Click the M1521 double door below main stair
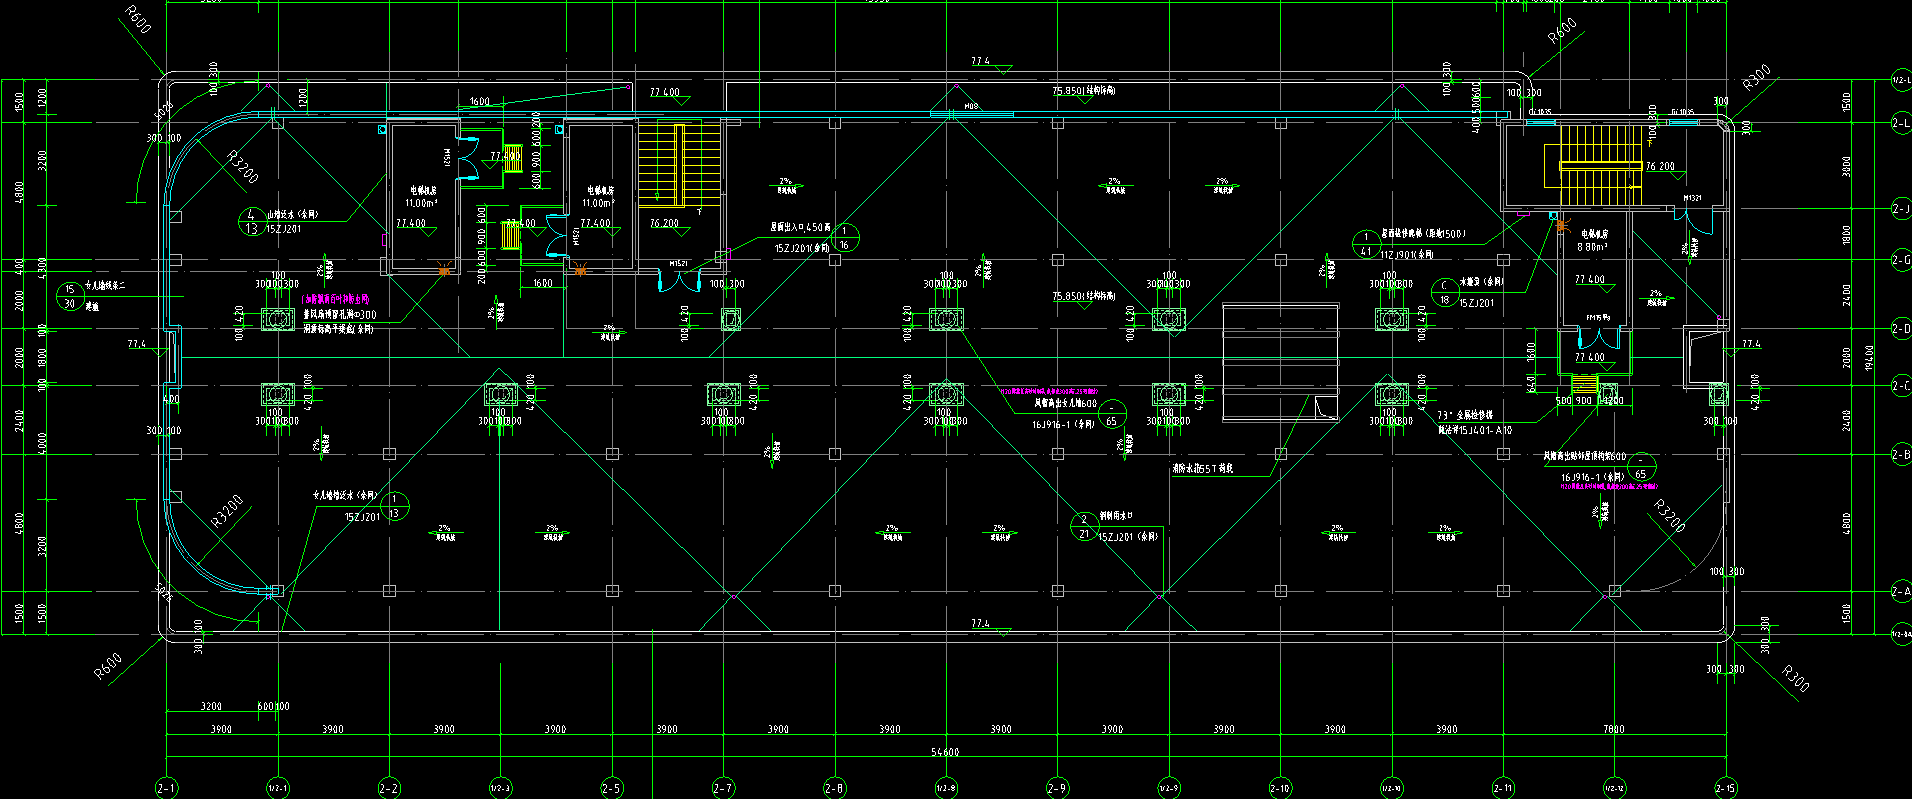 677,280
